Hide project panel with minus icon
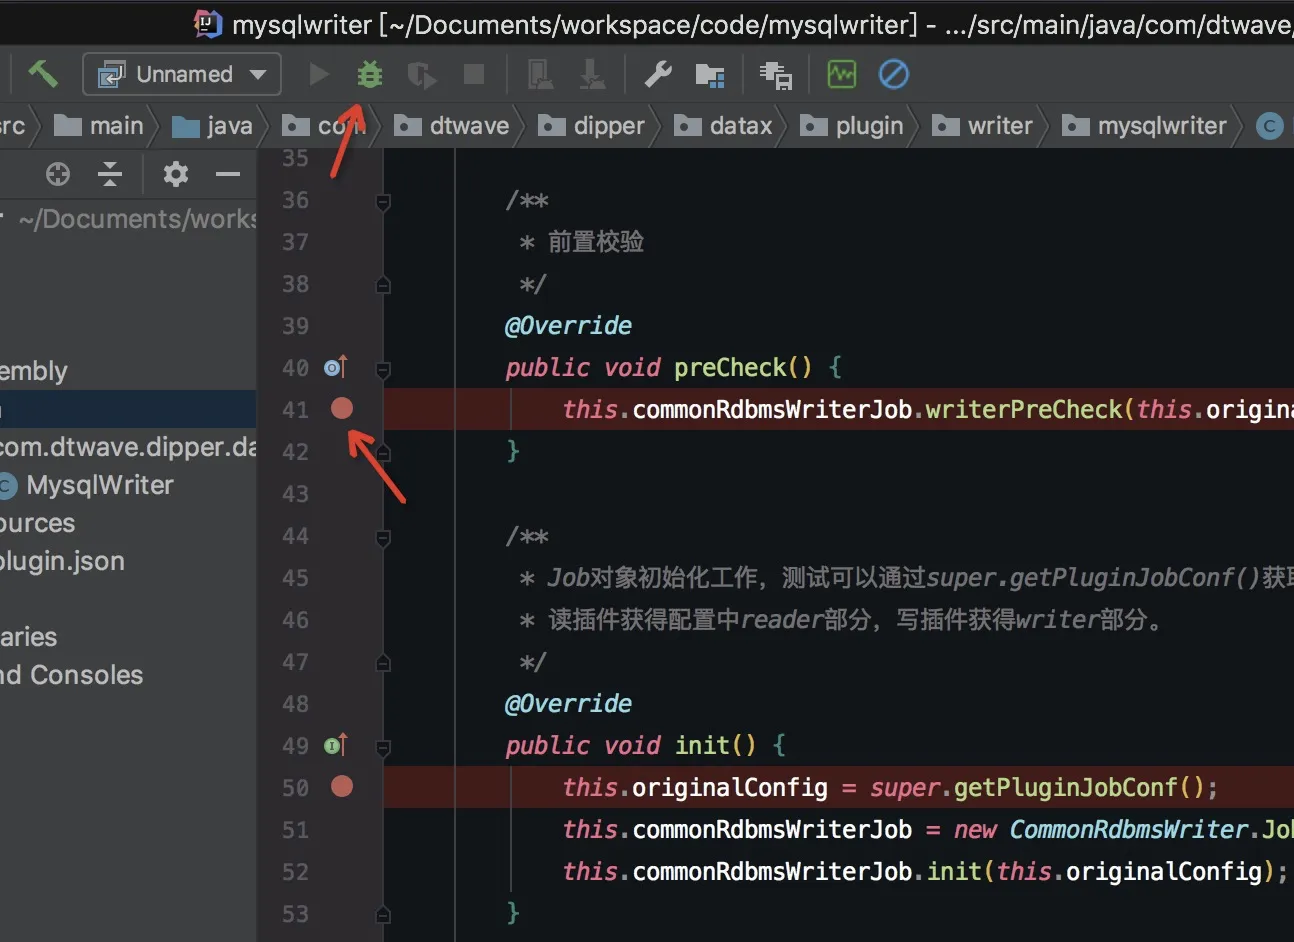Viewport: 1294px width, 942px height. point(228,174)
